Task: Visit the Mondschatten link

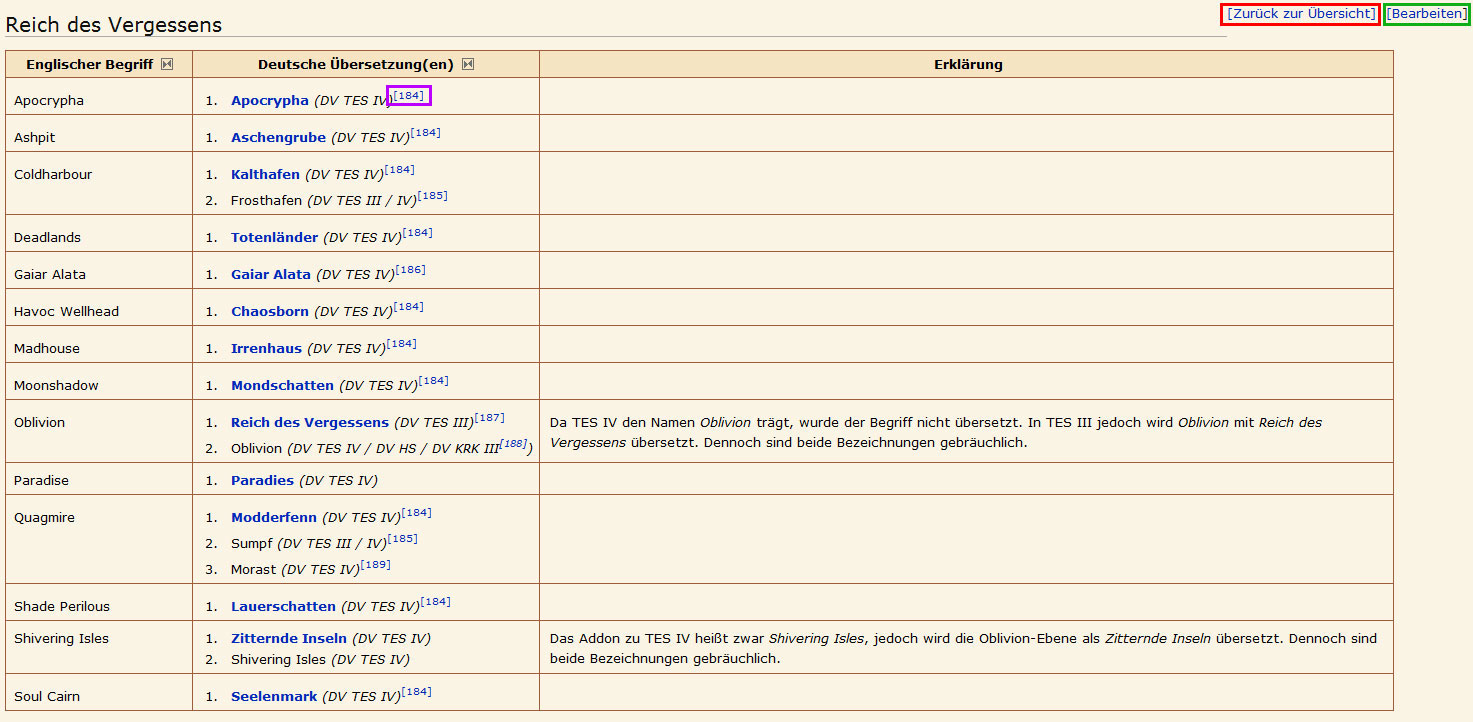Action: [282, 386]
